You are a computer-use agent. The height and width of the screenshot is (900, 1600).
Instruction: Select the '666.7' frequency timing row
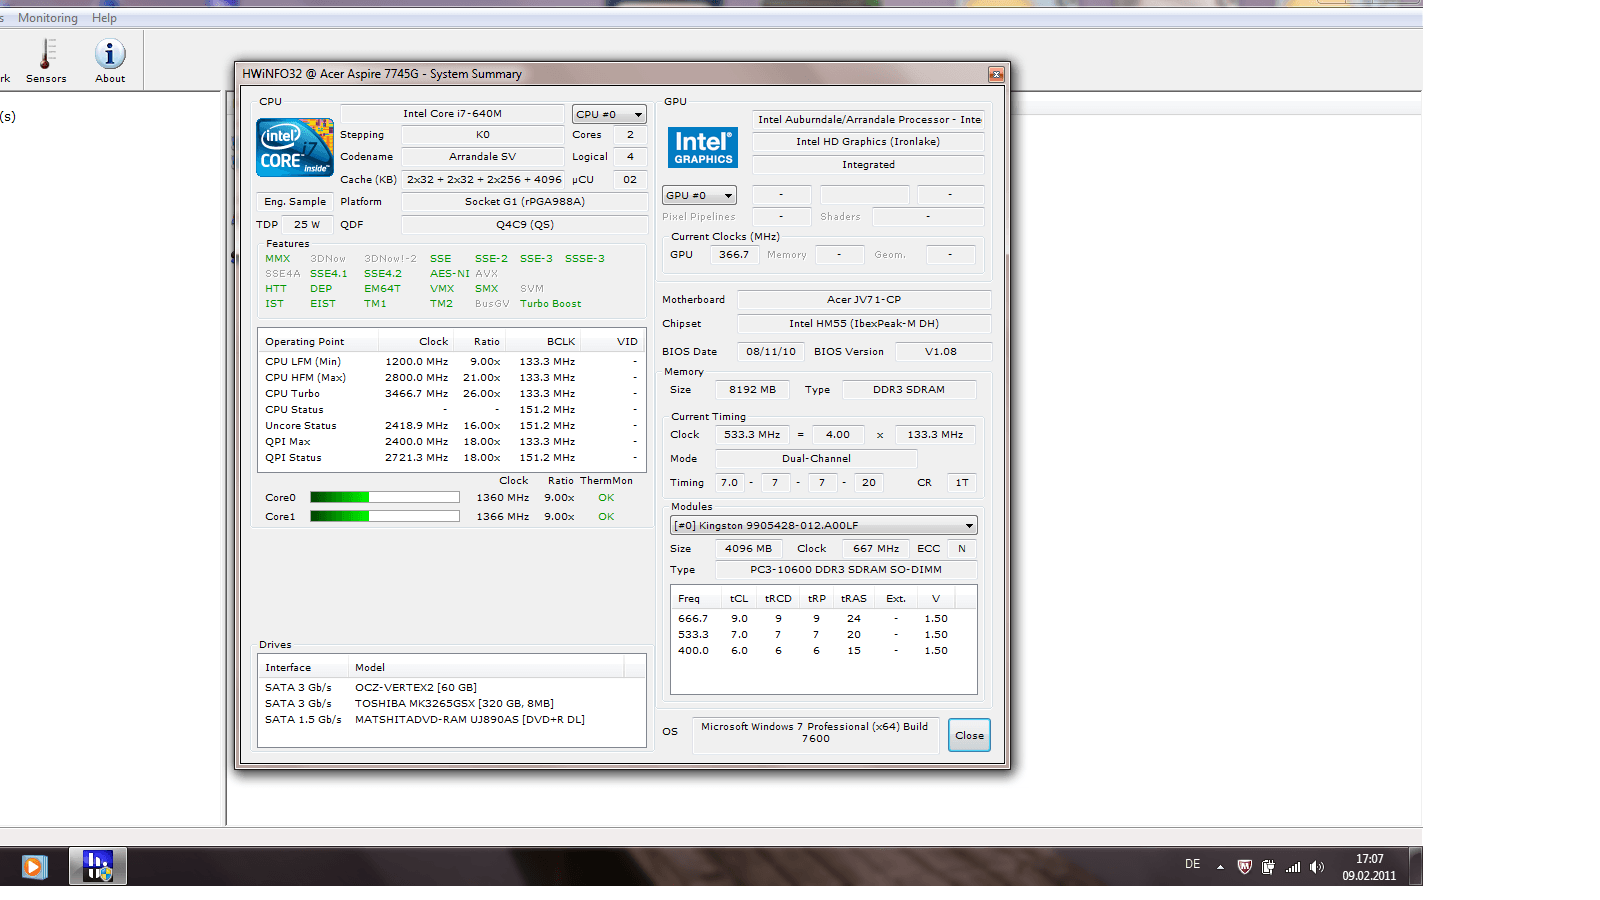point(823,619)
